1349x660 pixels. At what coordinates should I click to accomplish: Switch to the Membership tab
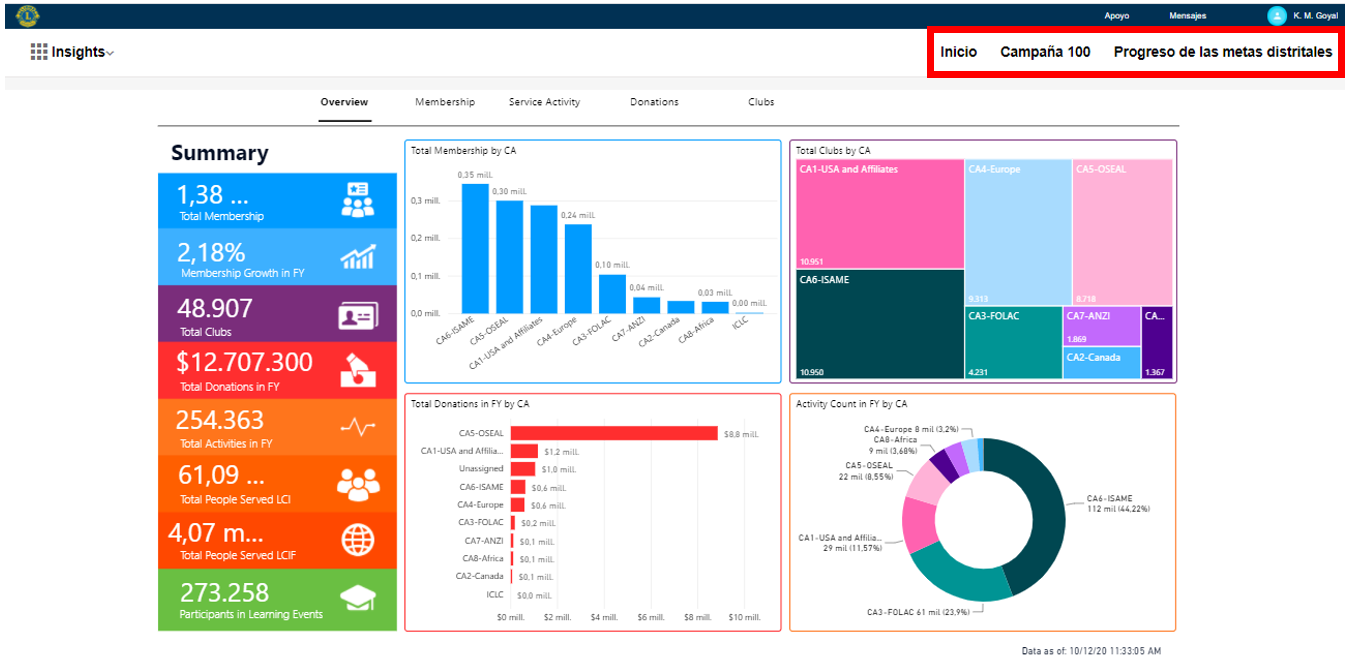445,102
